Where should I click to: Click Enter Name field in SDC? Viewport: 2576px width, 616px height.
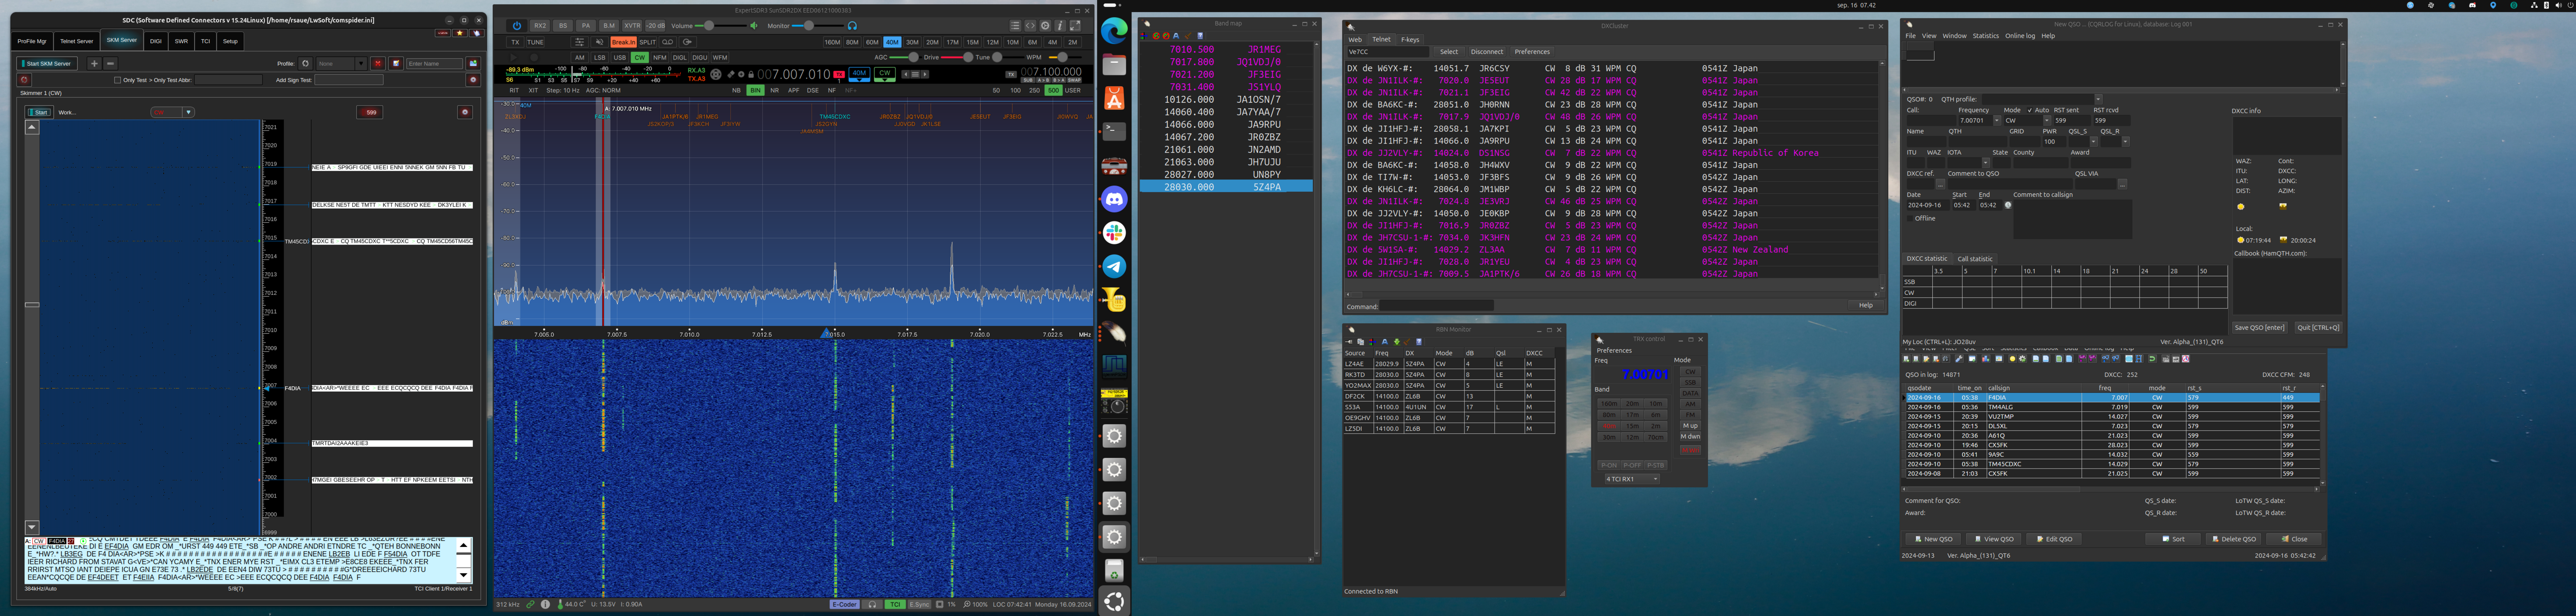[x=434, y=63]
